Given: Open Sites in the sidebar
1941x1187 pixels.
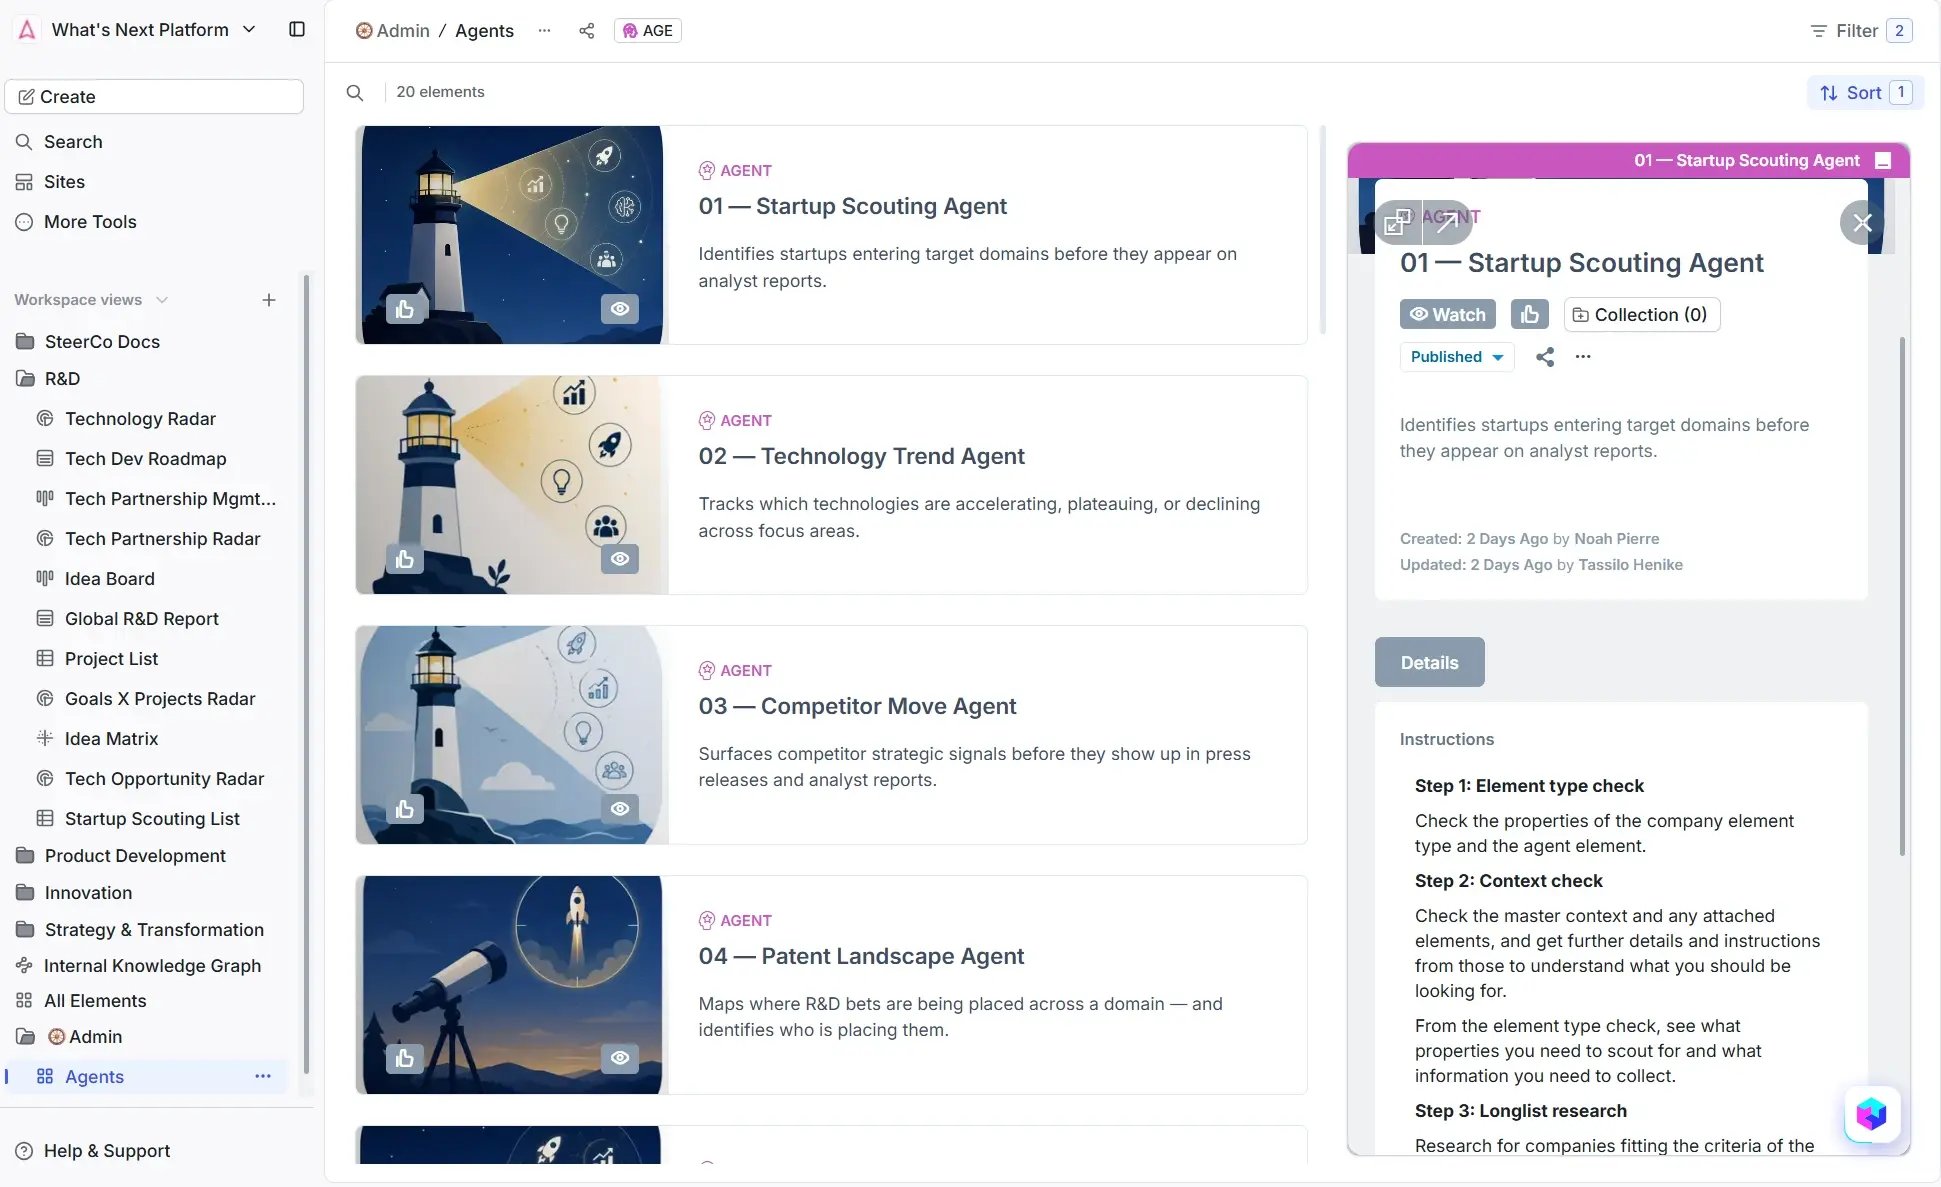Looking at the screenshot, I should (64, 181).
